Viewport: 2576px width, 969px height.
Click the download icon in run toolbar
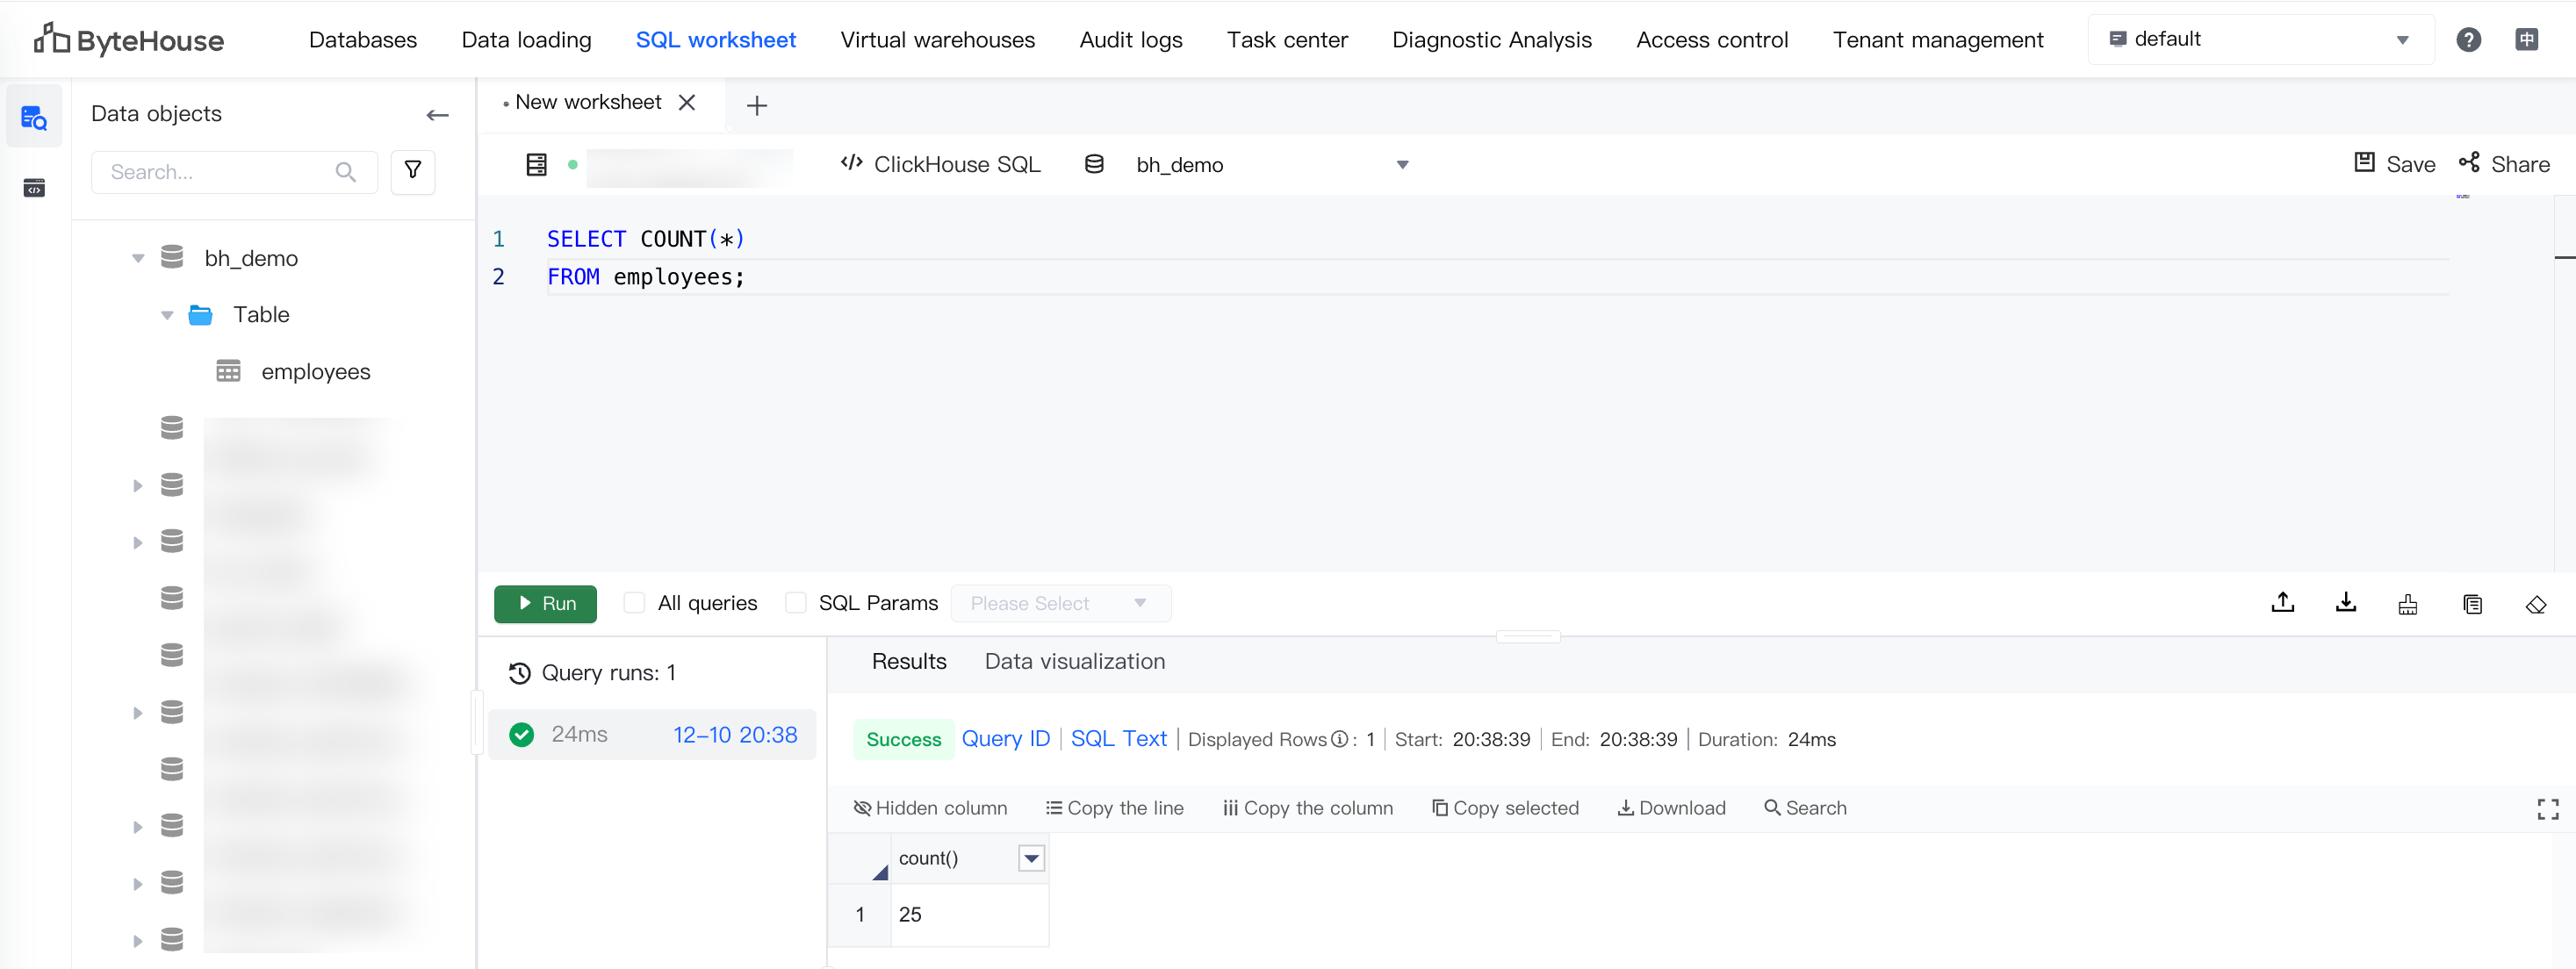point(2345,603)
